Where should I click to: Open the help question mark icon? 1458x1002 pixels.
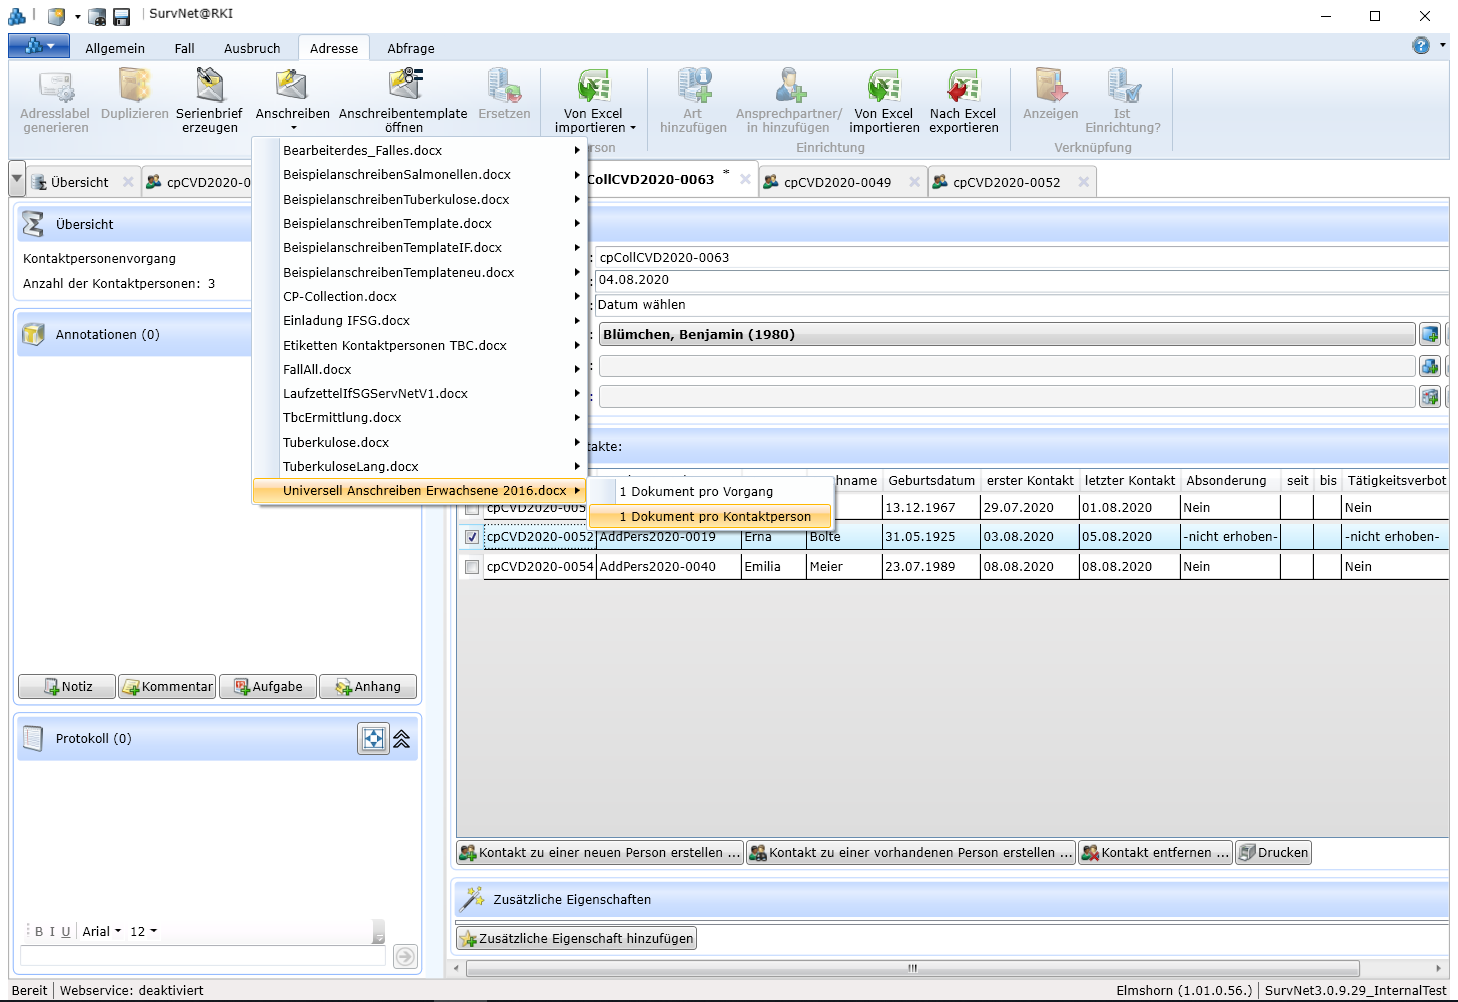1420,45
